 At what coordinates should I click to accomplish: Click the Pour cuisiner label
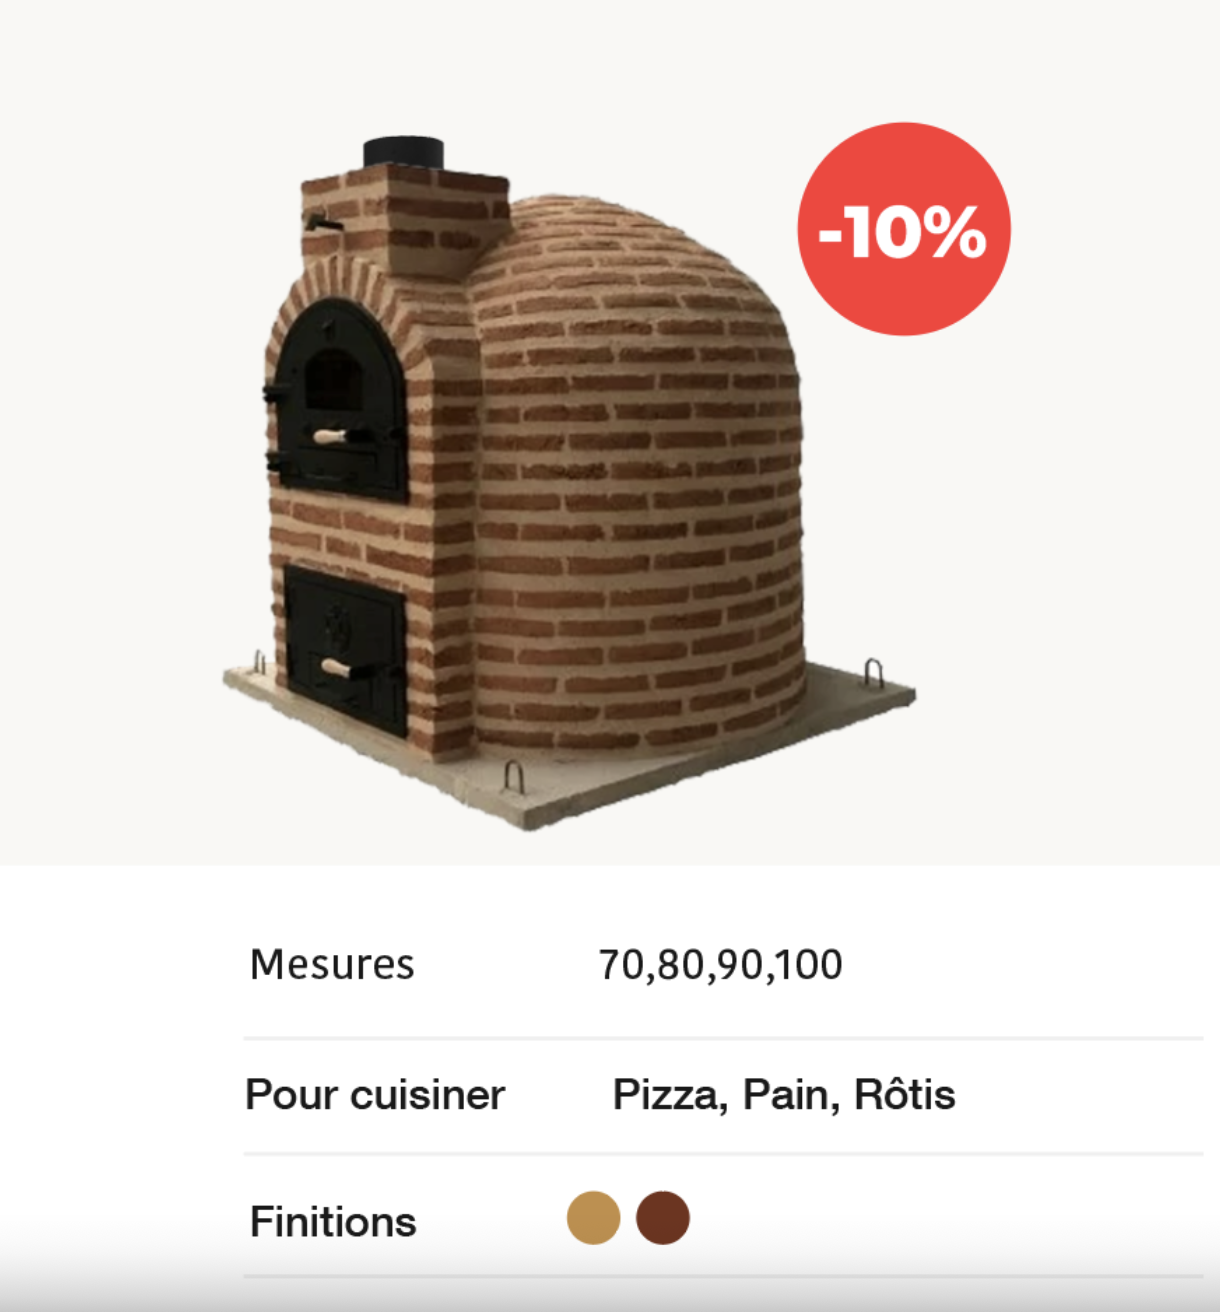tap(375, 1095)
